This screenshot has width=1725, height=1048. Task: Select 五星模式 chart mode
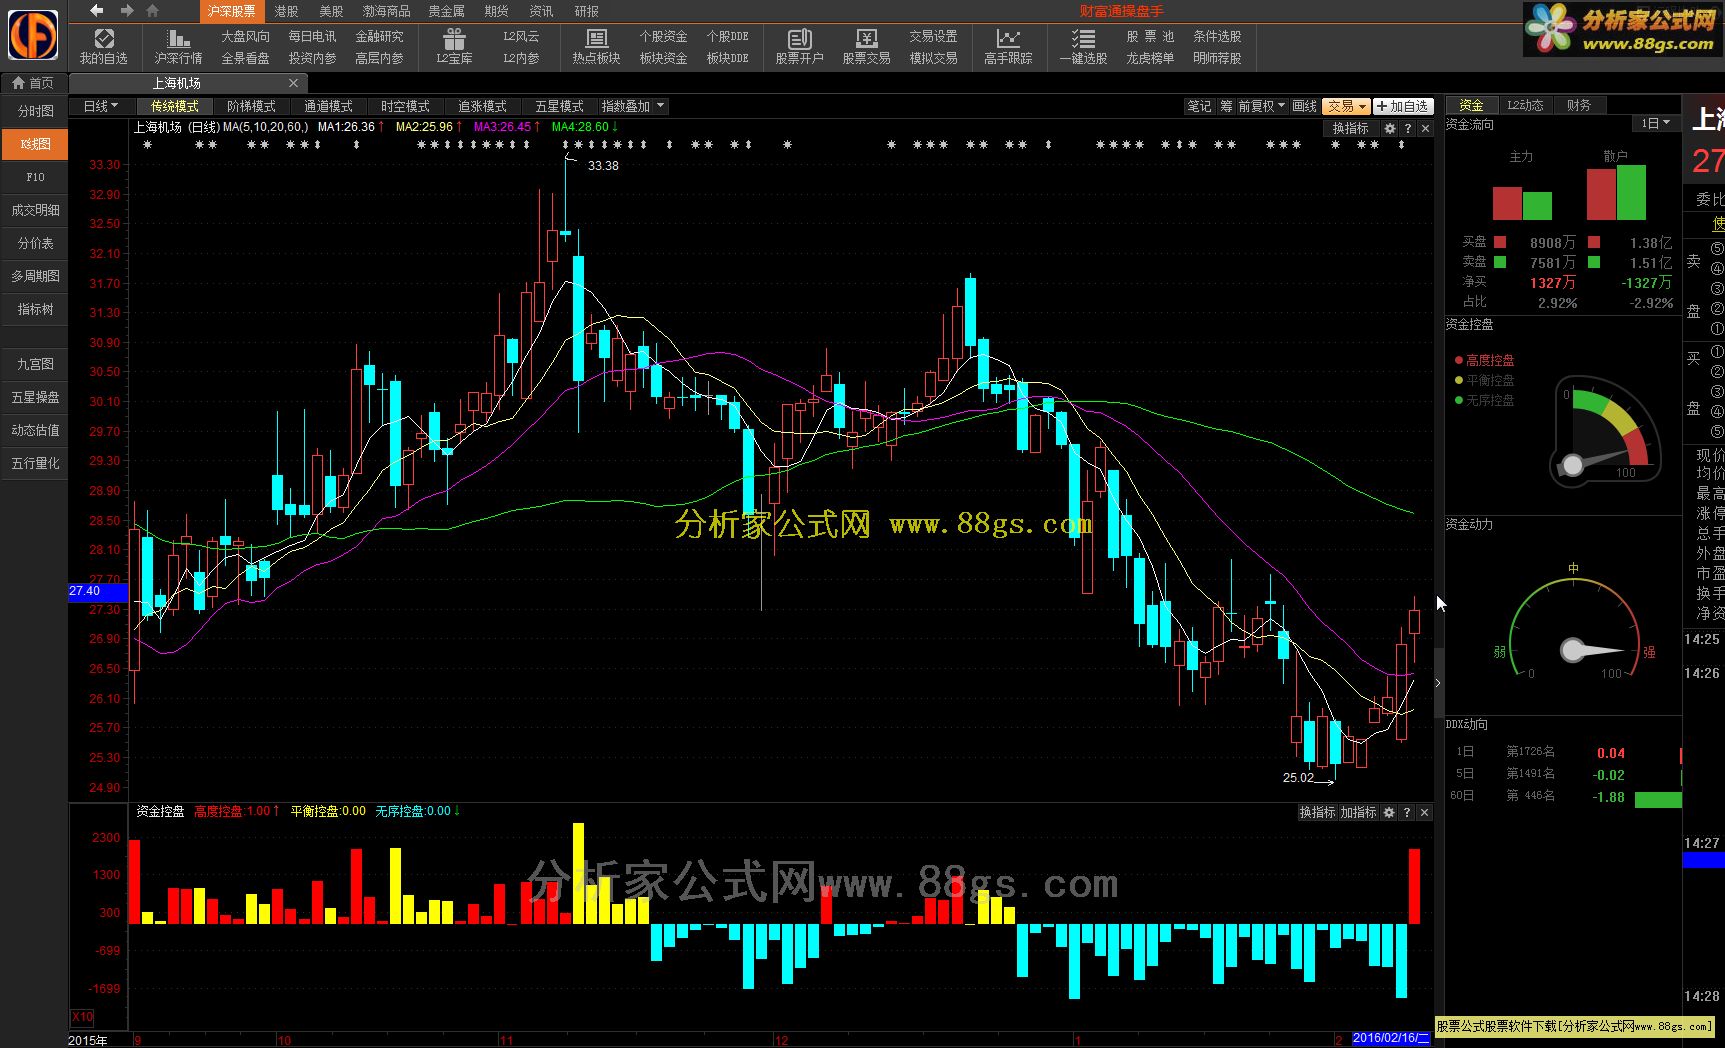click(x=559, y=106)
